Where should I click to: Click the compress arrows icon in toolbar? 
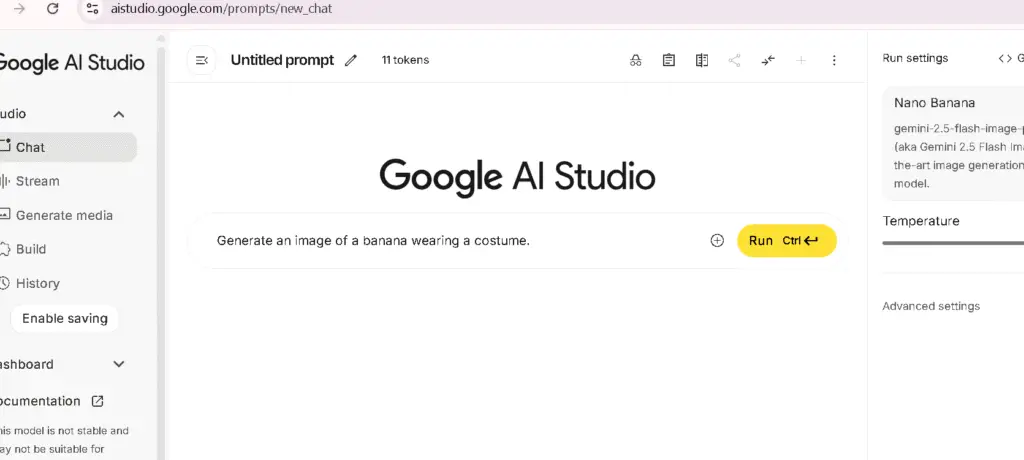click(768, 61)
